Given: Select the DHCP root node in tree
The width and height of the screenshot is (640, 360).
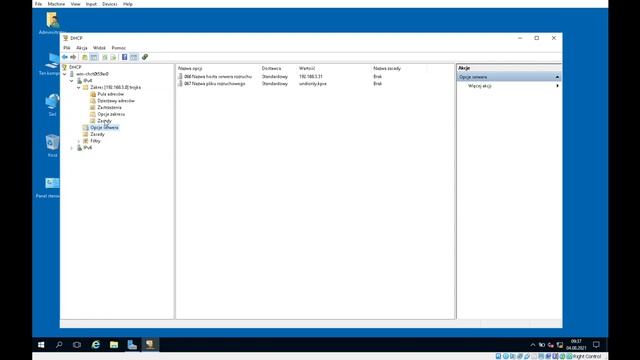Looking at the screenshot, I should [x=75, y=67].
